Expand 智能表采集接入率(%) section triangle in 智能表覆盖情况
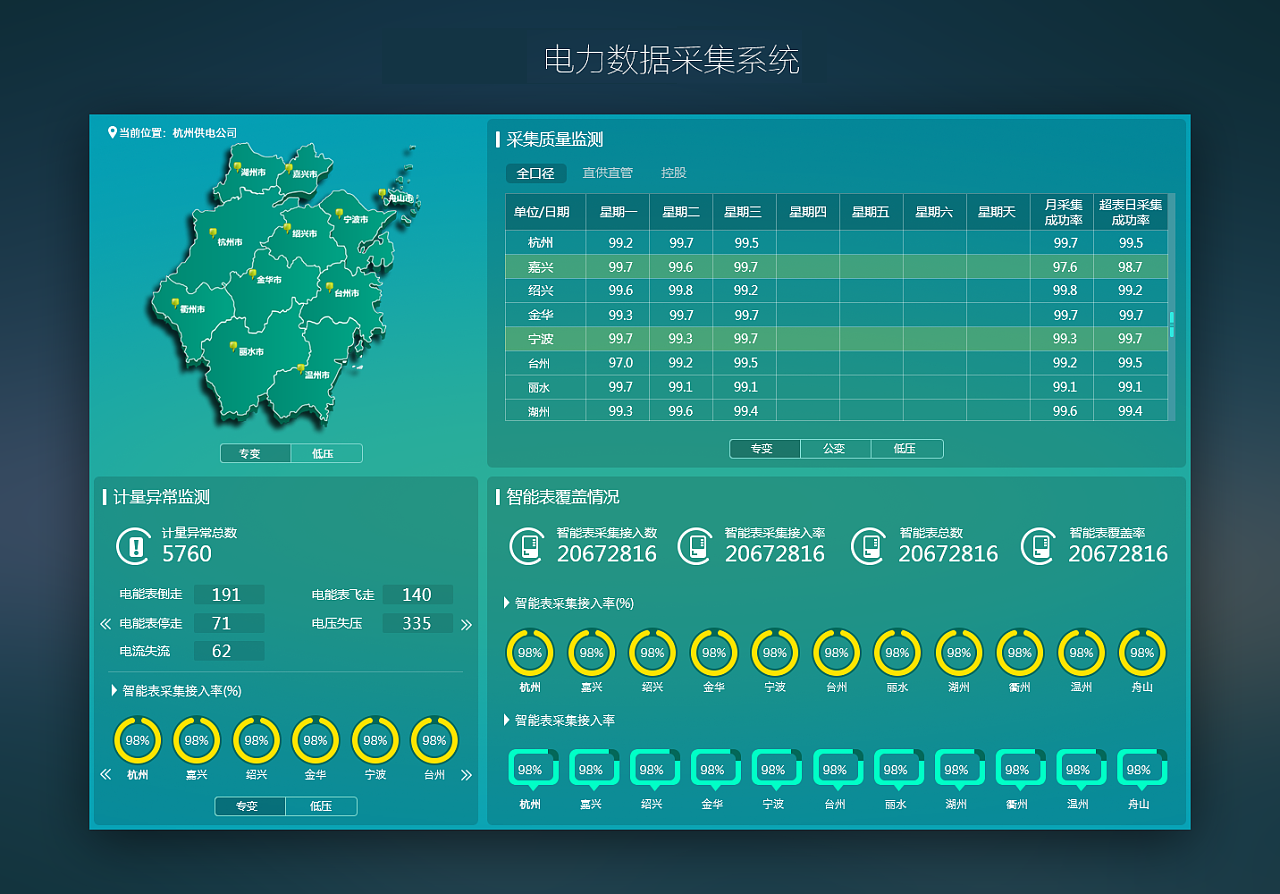Viewport: 1280px width, 894px height. tap(506, 603)
